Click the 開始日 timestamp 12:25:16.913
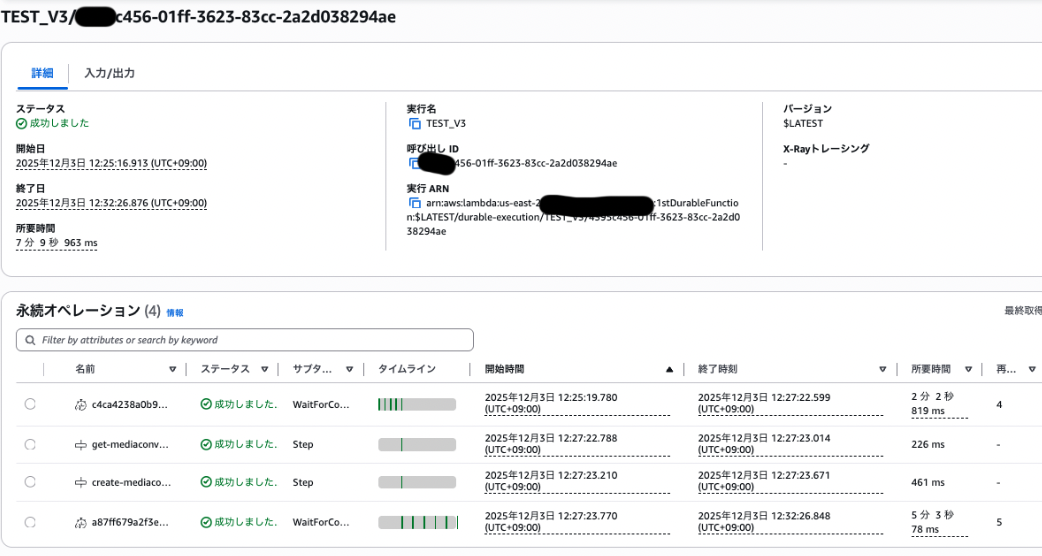The image size is (1042, 556). click(111, 163)
